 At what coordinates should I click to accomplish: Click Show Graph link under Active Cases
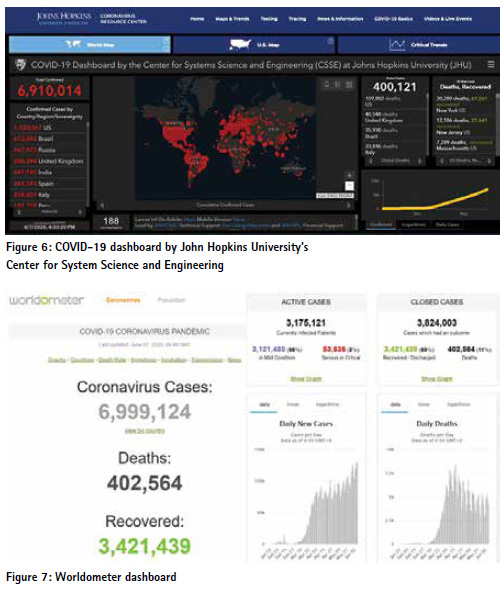pos(306,379)
